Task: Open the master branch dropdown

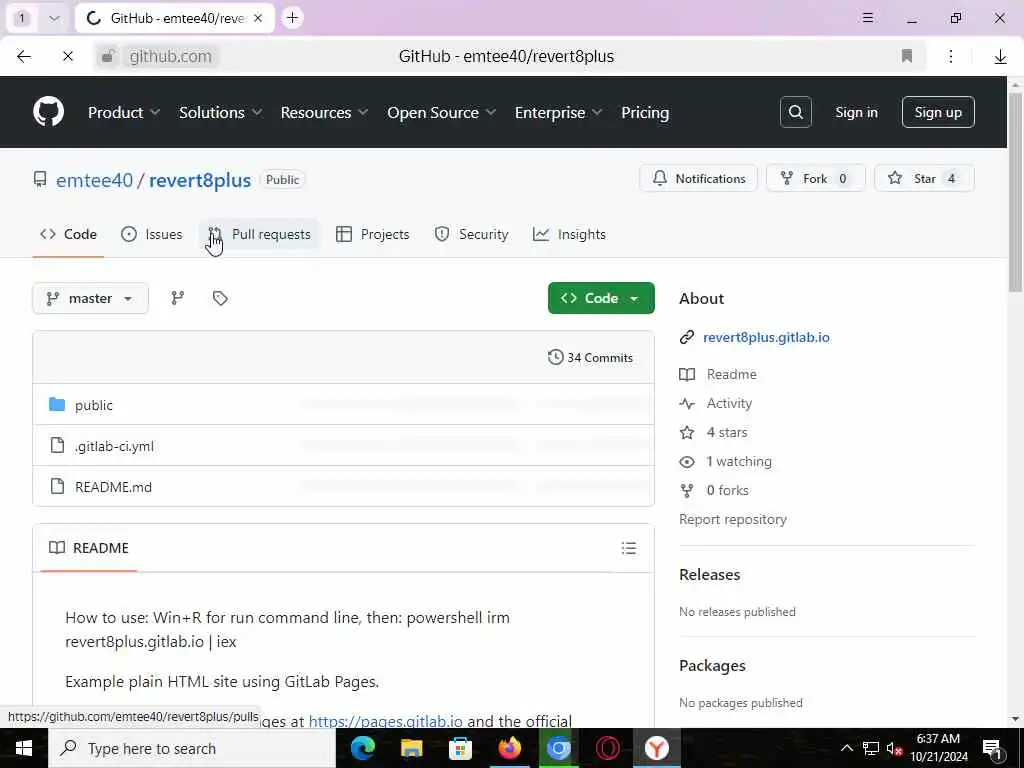Action: coord(90,298)
